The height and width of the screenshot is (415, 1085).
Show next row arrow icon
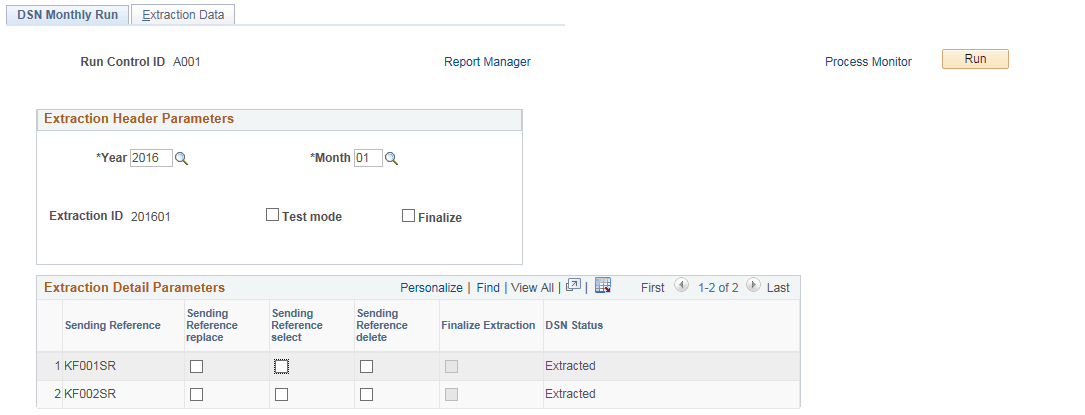(x=754, y=285)
